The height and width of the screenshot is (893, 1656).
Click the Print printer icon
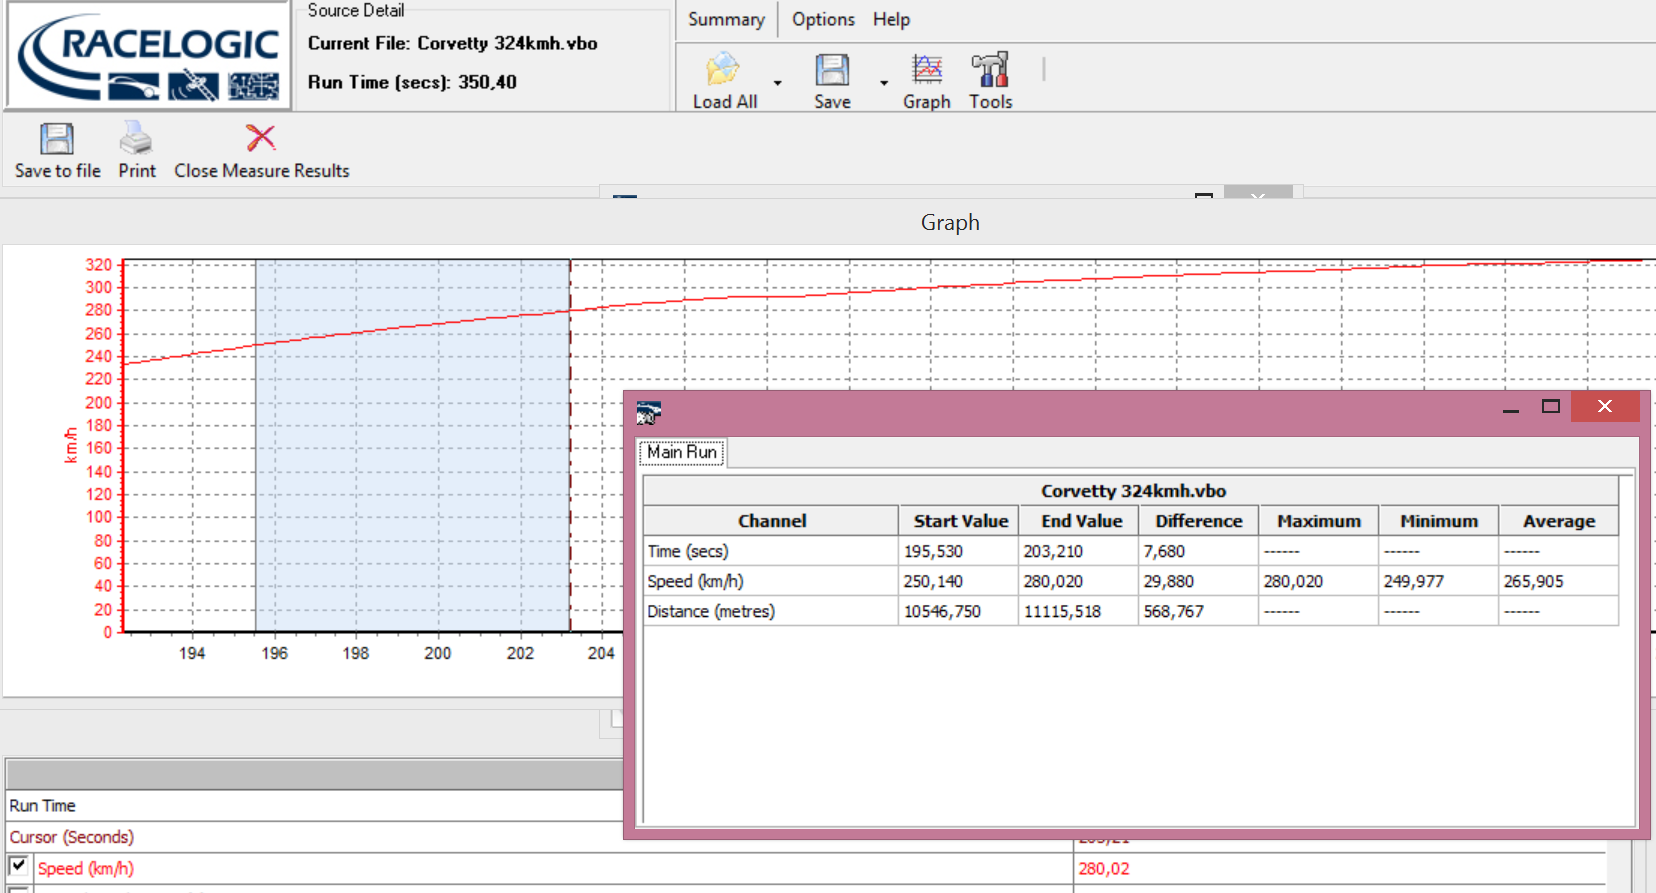[x=136, y=139]
